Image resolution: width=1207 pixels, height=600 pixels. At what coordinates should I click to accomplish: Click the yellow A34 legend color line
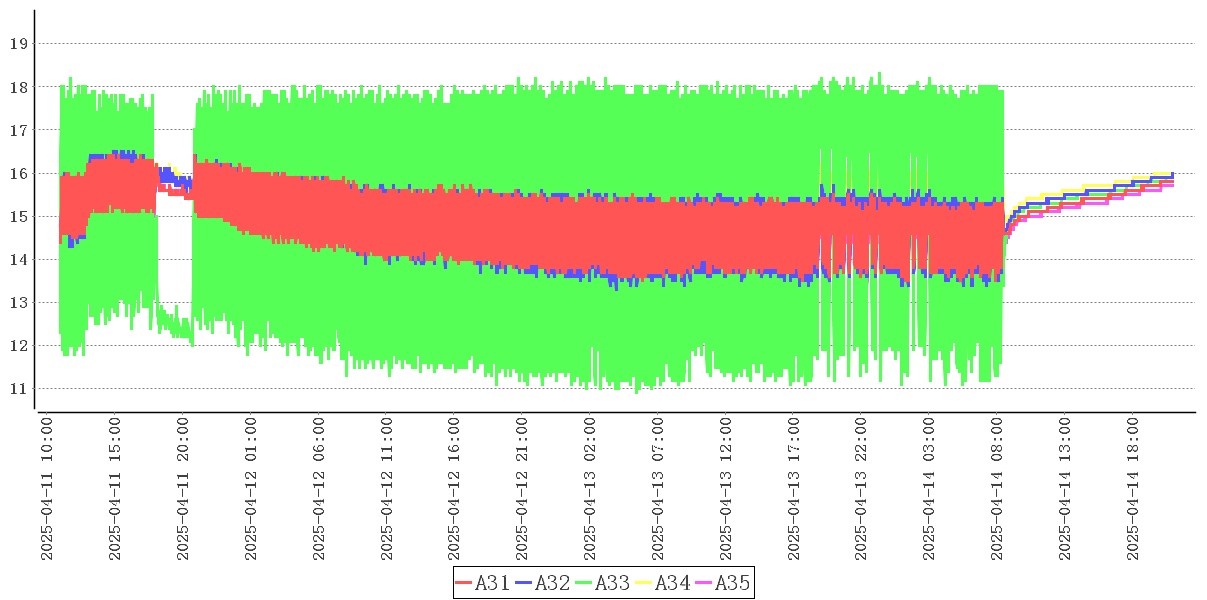tap(644, 583)
